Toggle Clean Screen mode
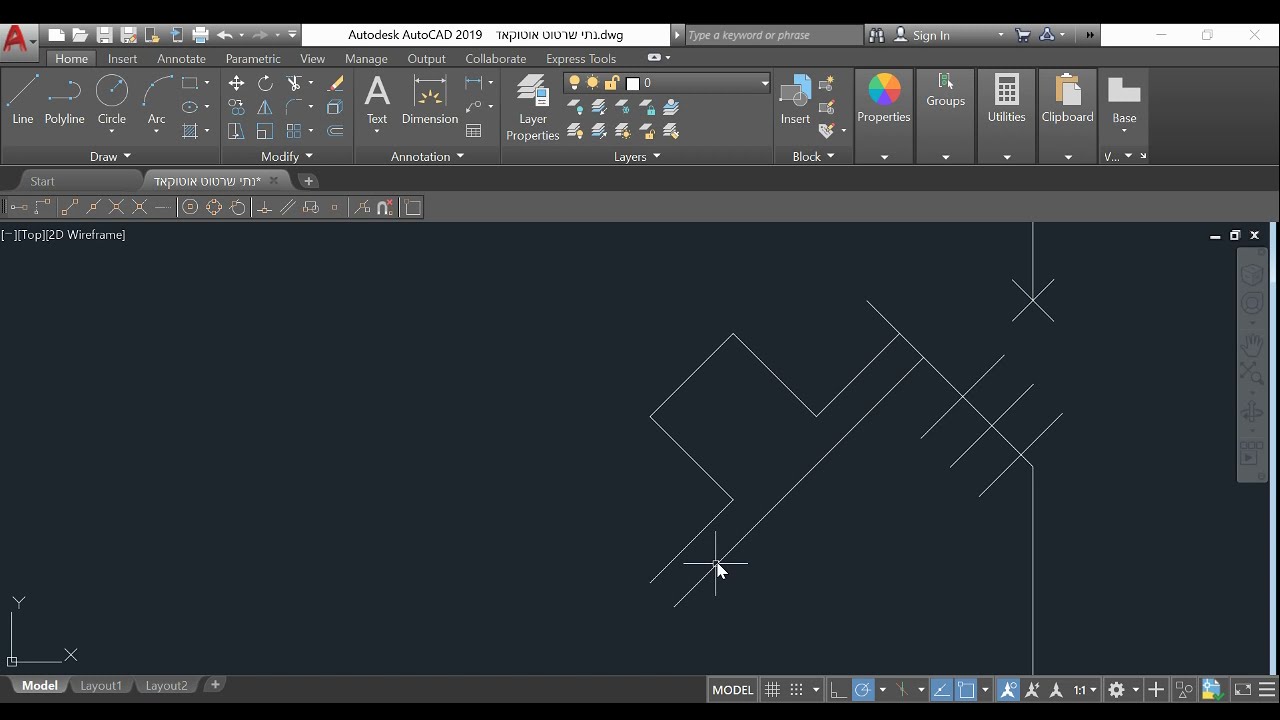This screenshot has width=1280, height=720. [1243, 690]
